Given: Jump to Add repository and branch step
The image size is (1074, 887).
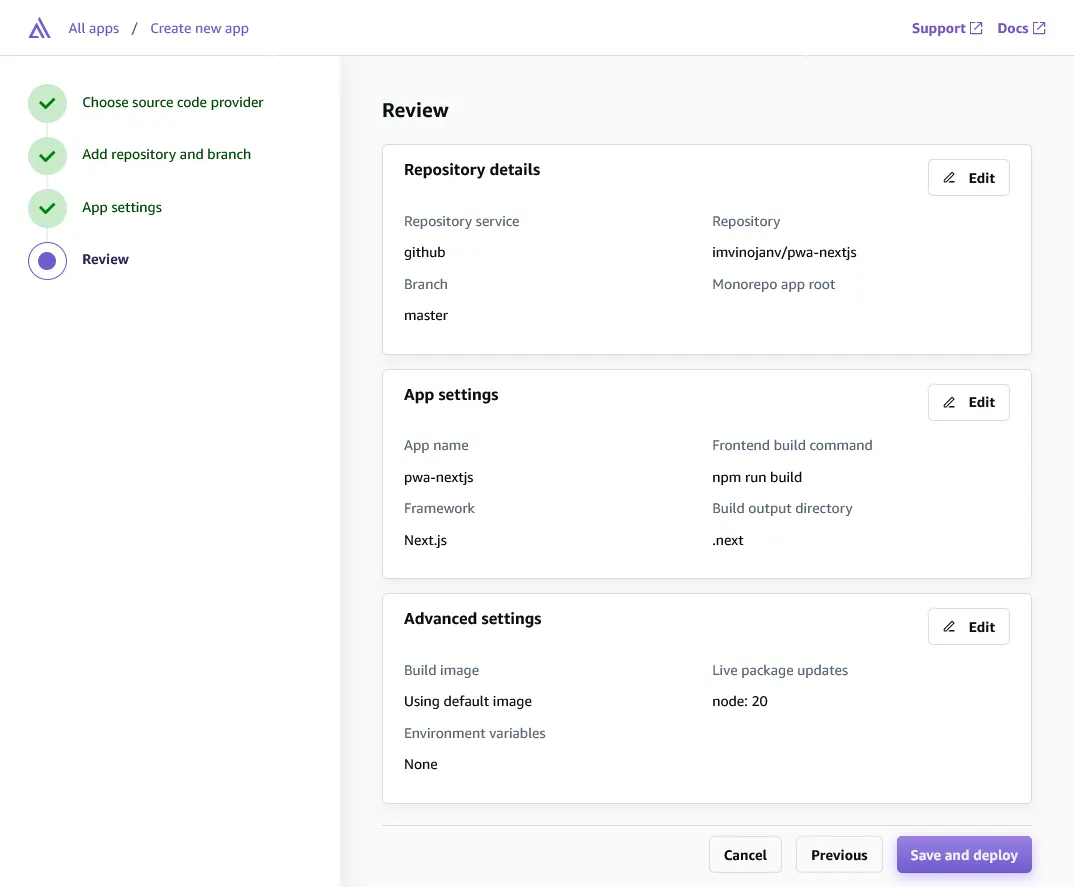Looking at the screenshot, I should 166,154.
